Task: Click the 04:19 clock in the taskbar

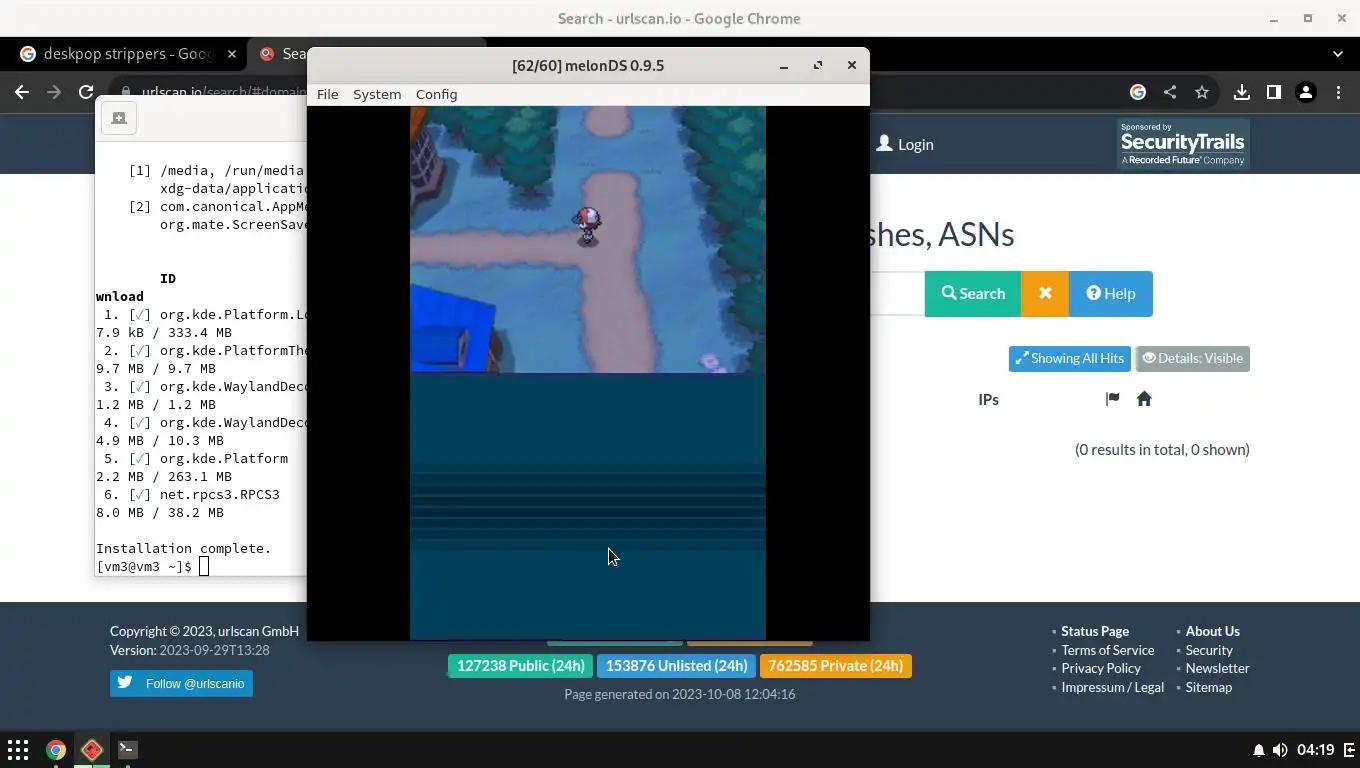Action: point(1316,750)
